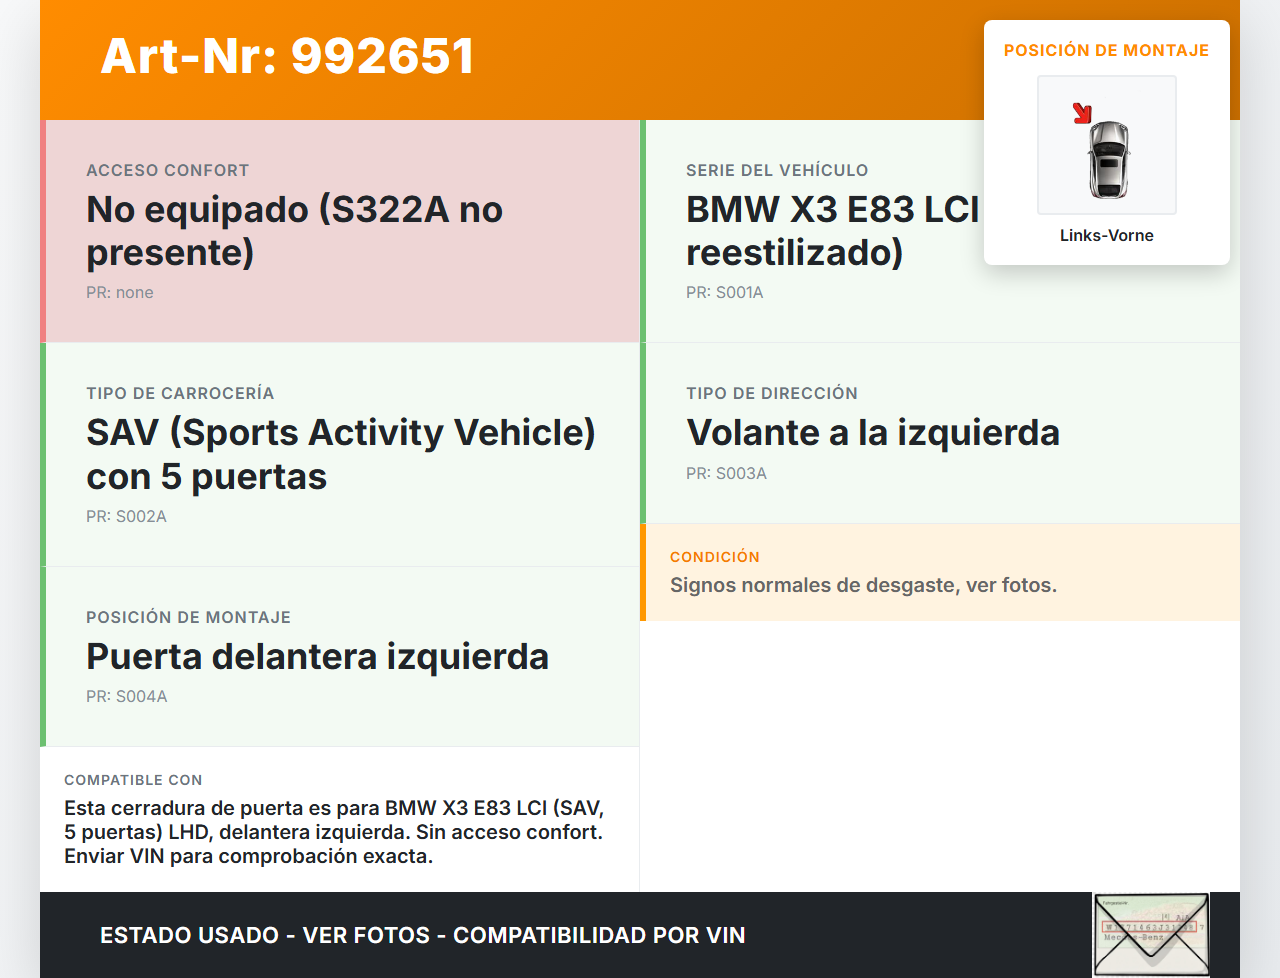Select the "TIPO DE CARROCERÍA" label
Image resolution: width=1280 pixels, height=978 pixels.
pyautogui.click(x=180, y=393)
